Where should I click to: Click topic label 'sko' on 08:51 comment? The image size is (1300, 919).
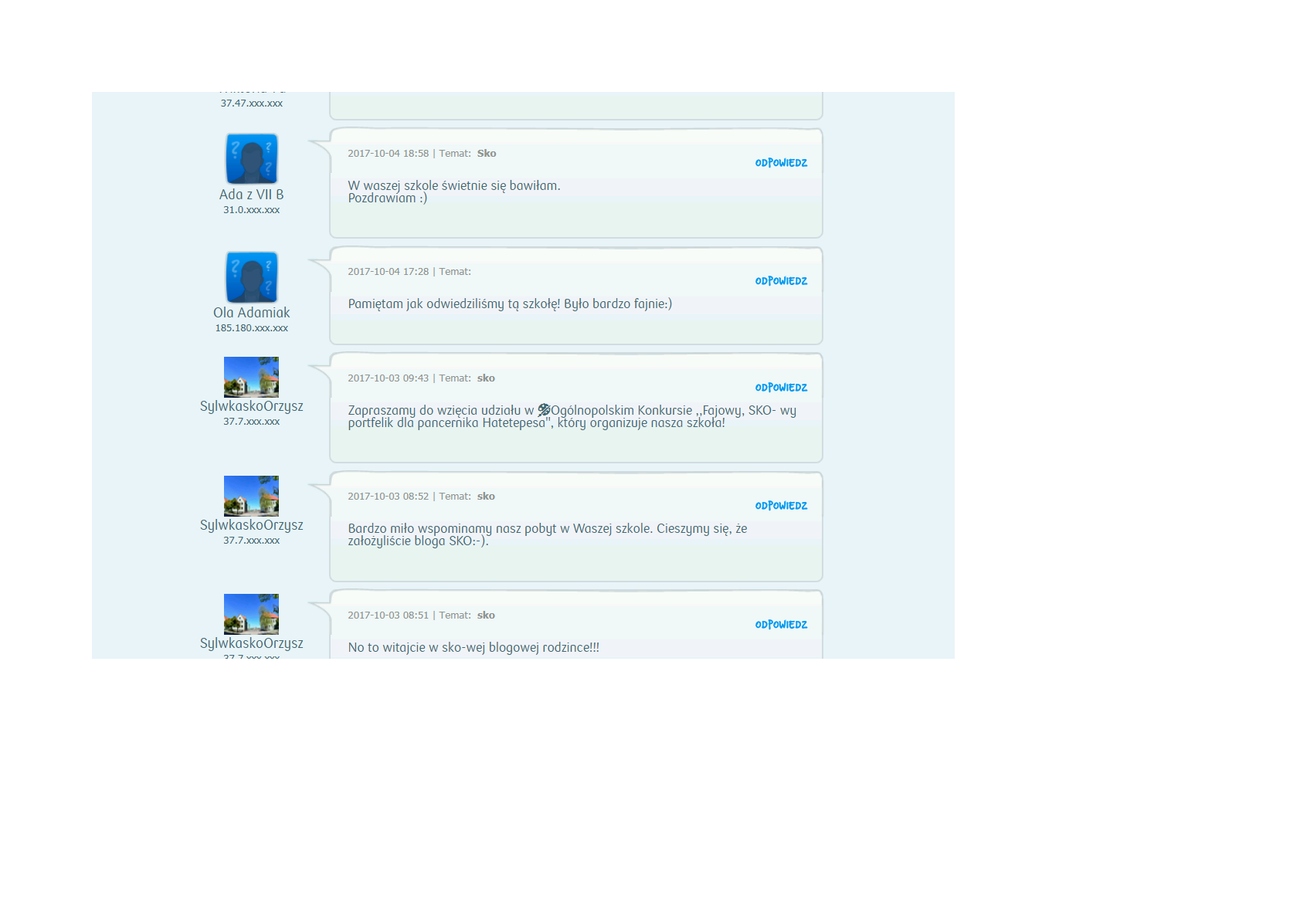click(486, 615)
